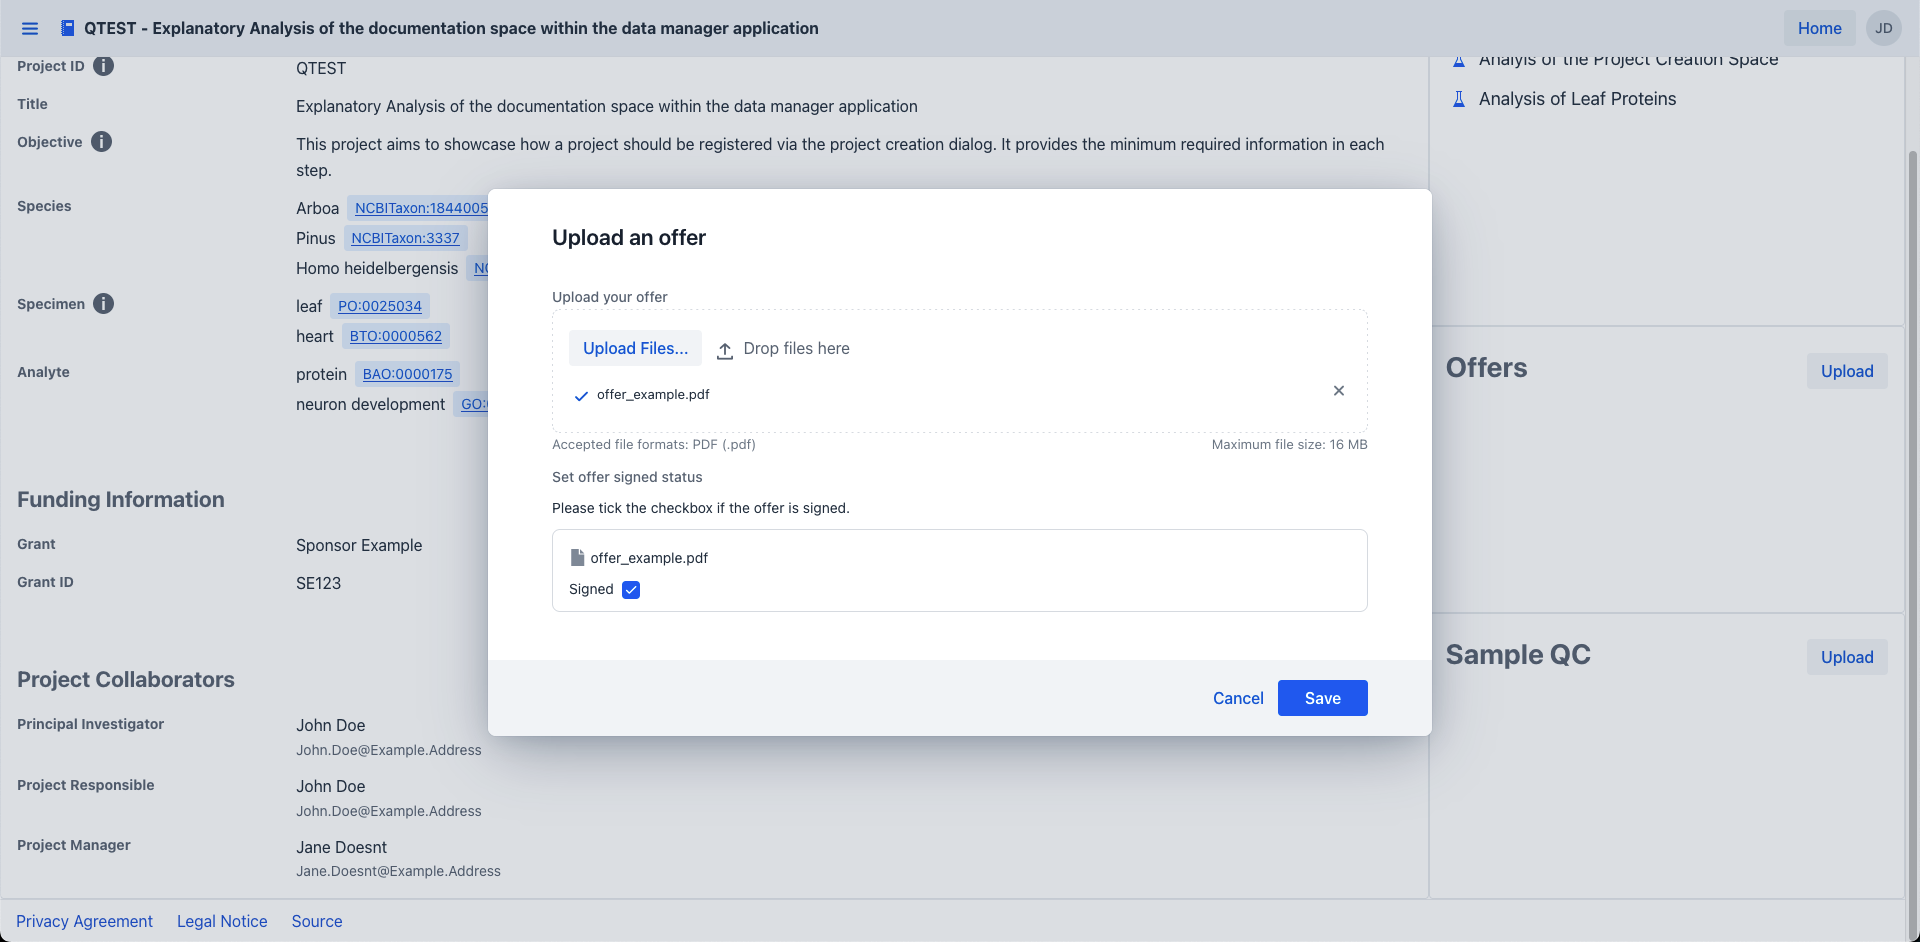Click the Upload Files button
Image resolution: width=1920 pixels, height=942 pixels.
pos(635,348)
